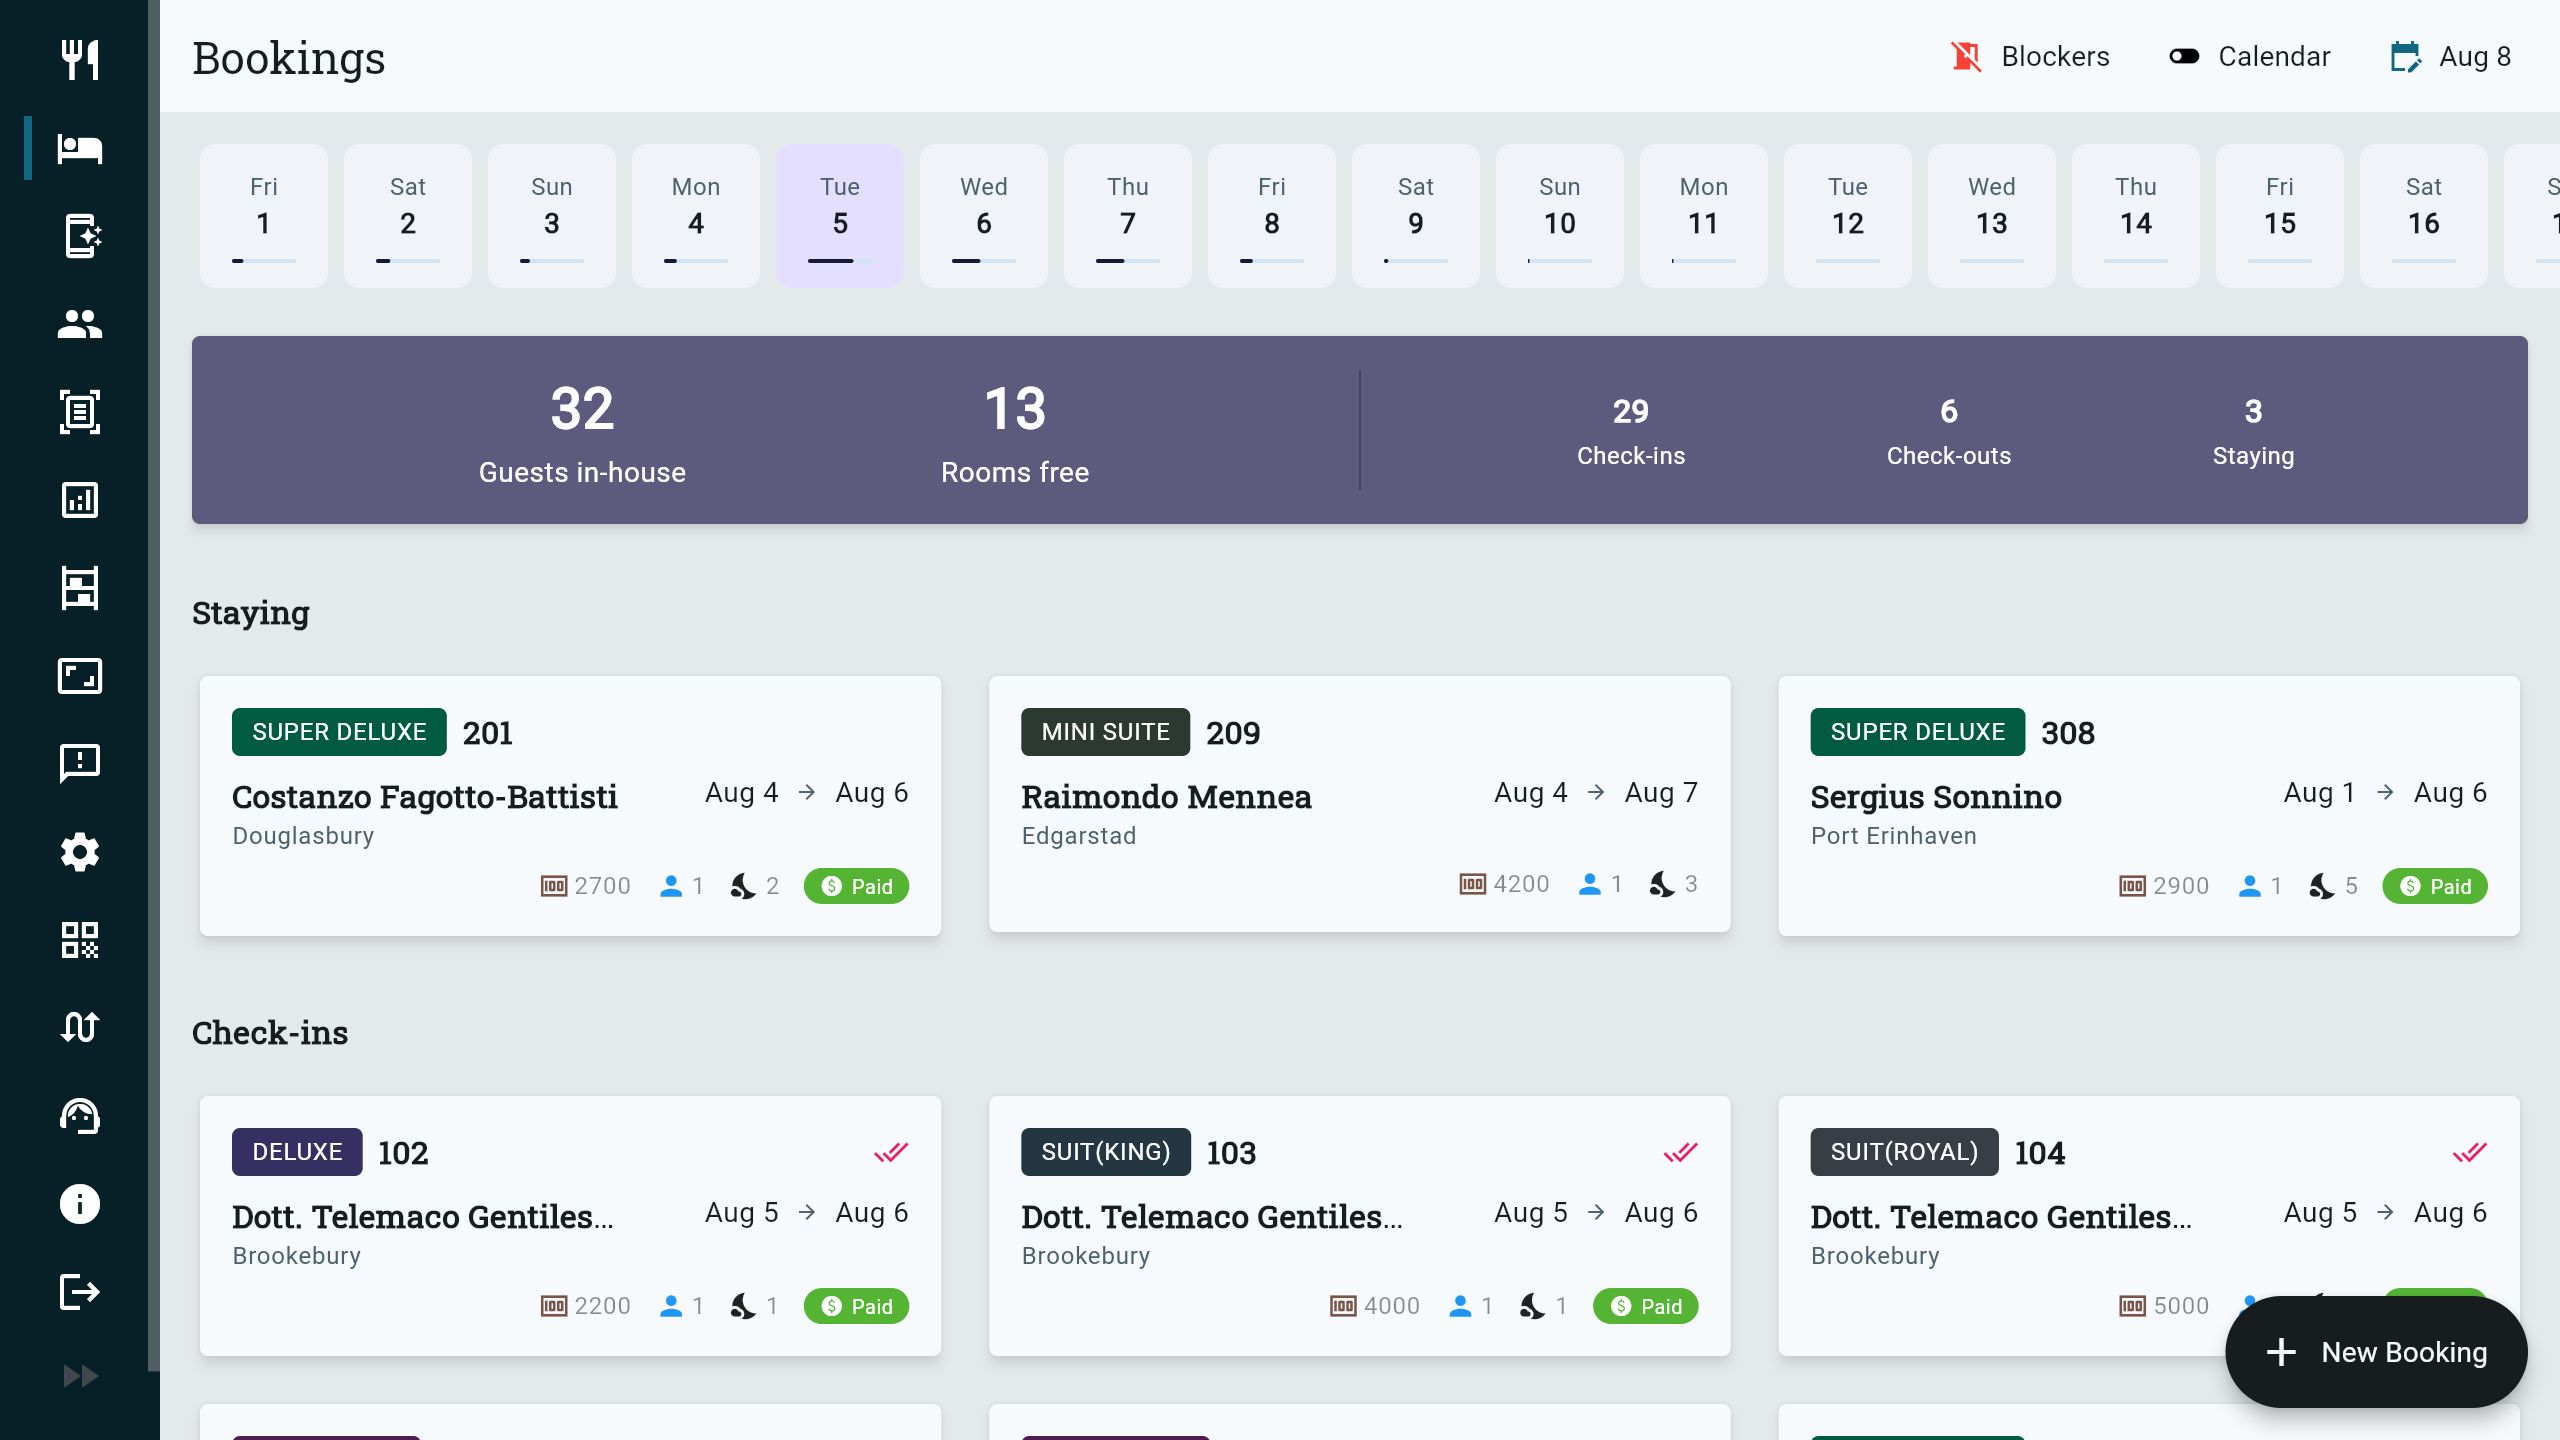Open the feedback speech bubble icon
This screenshot has height=1440, width=2560.
pos(80,764)
